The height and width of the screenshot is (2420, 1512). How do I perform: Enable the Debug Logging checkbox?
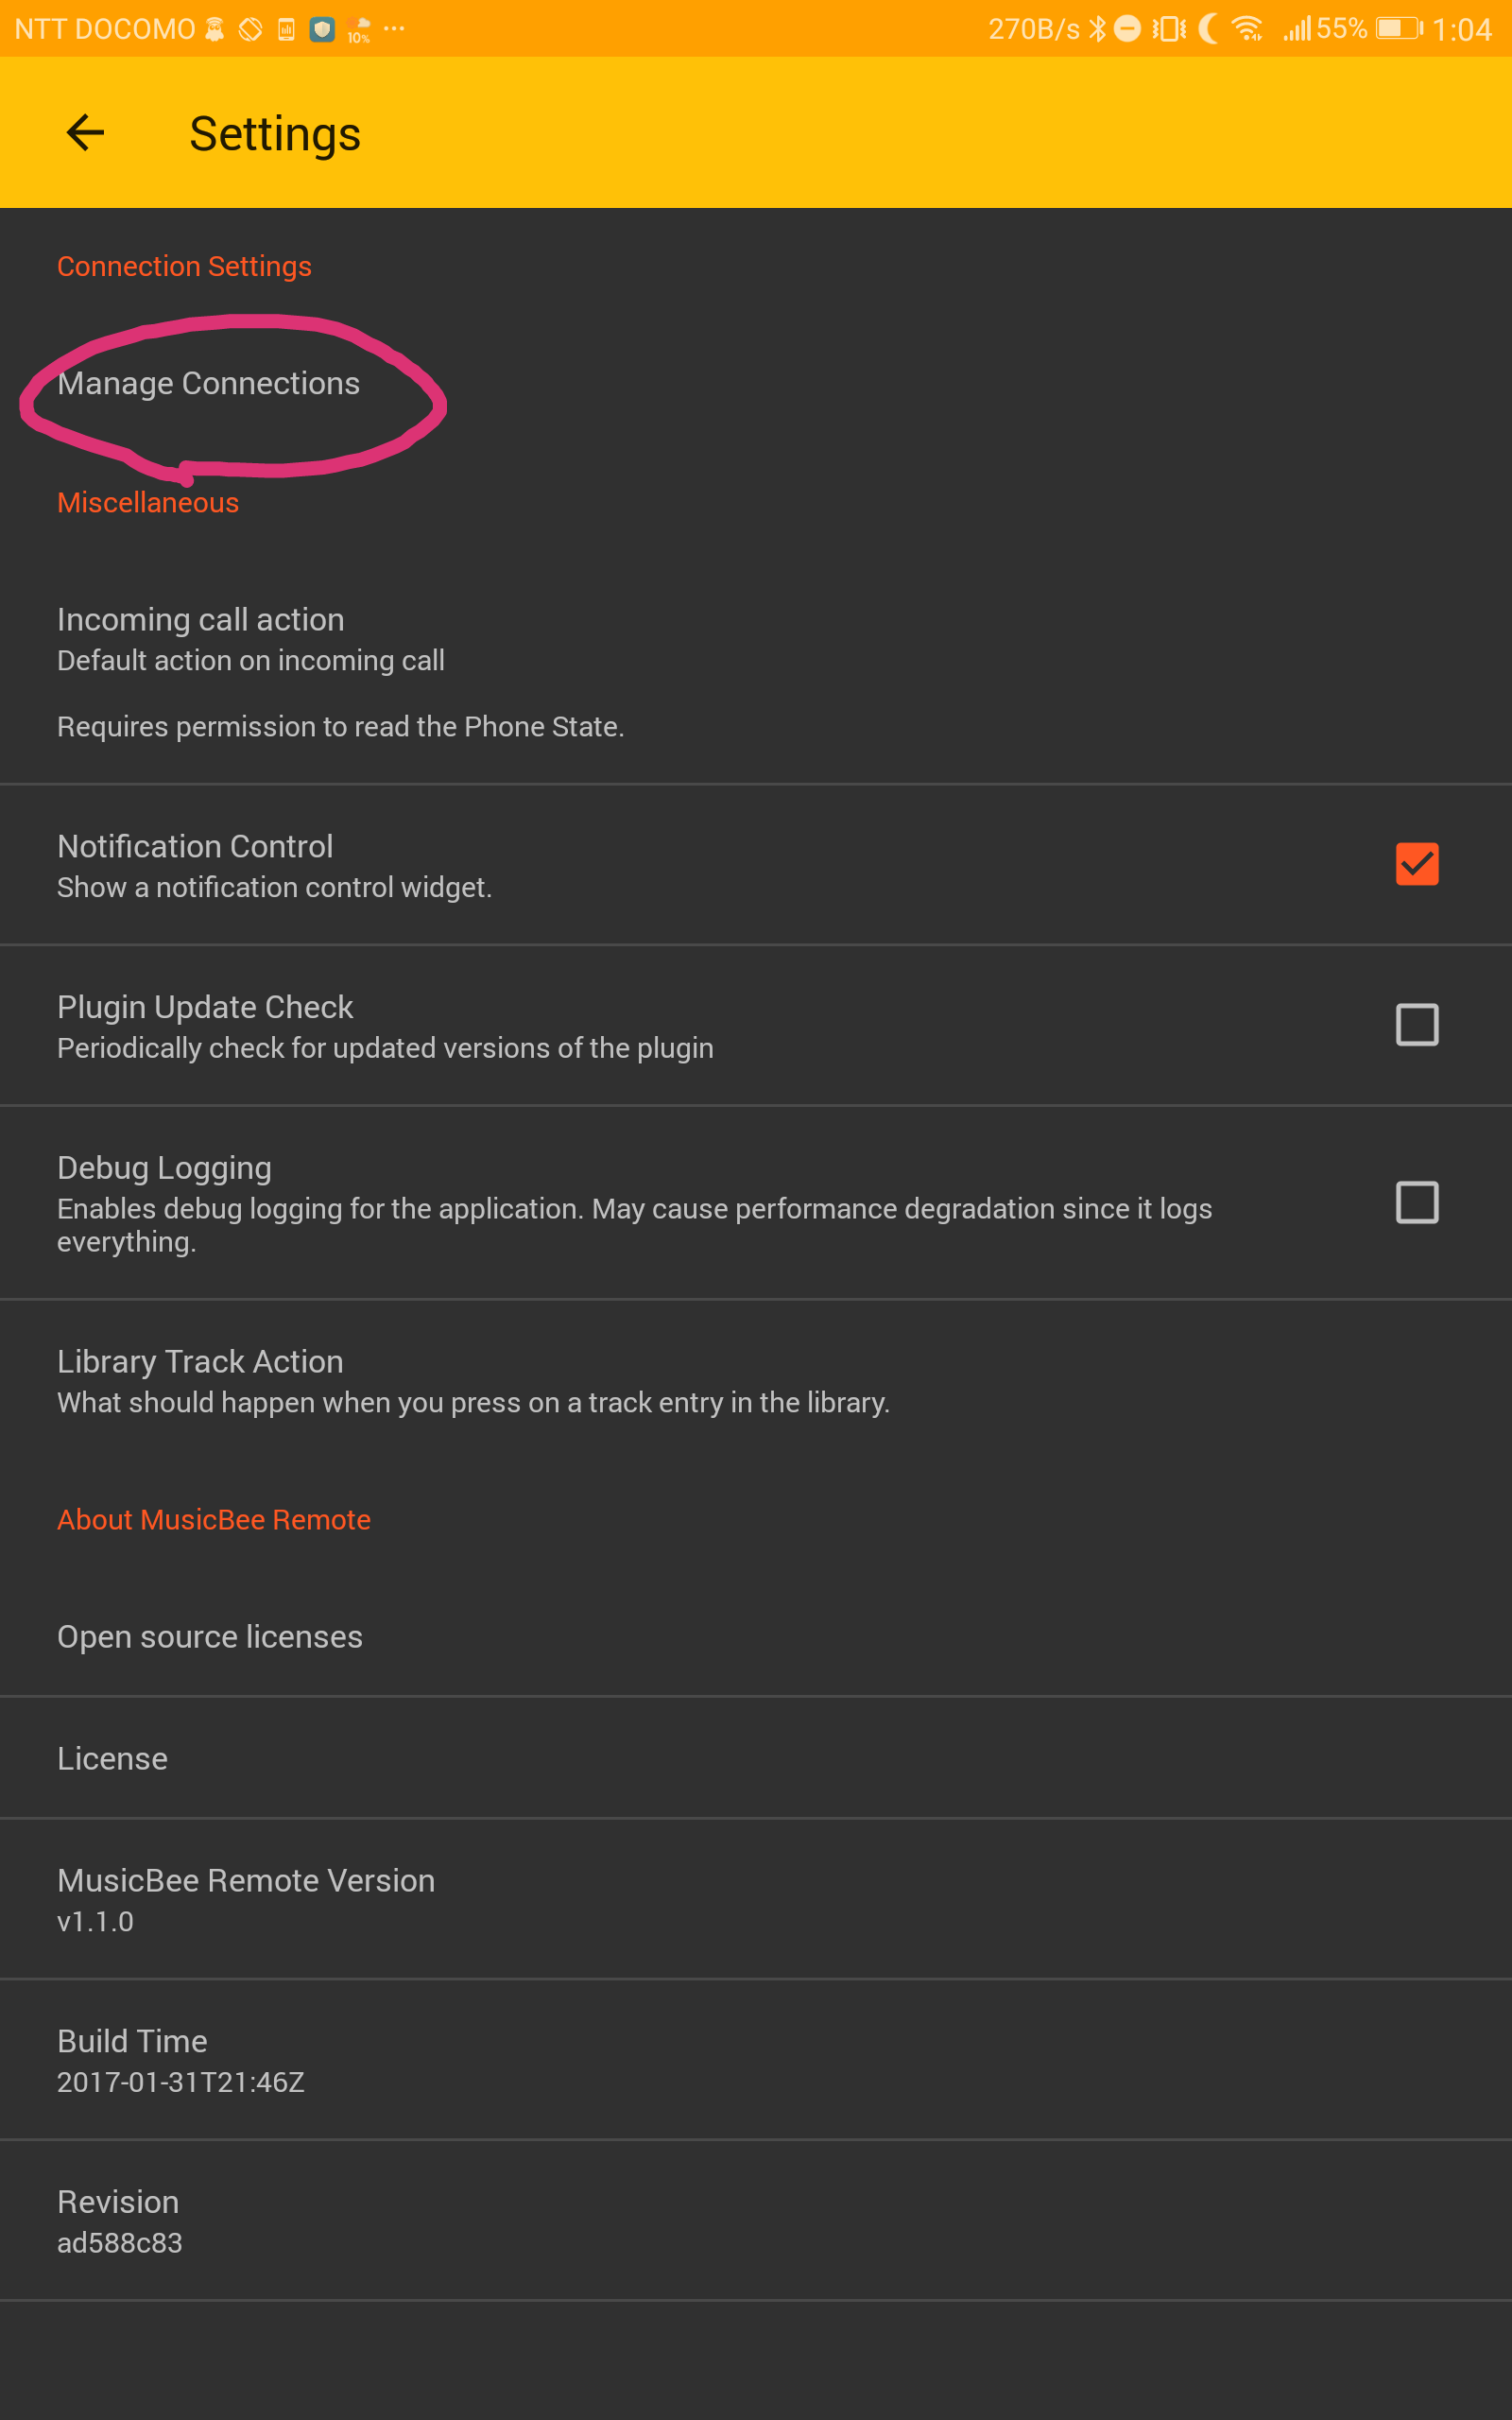pos(1417,1202)
